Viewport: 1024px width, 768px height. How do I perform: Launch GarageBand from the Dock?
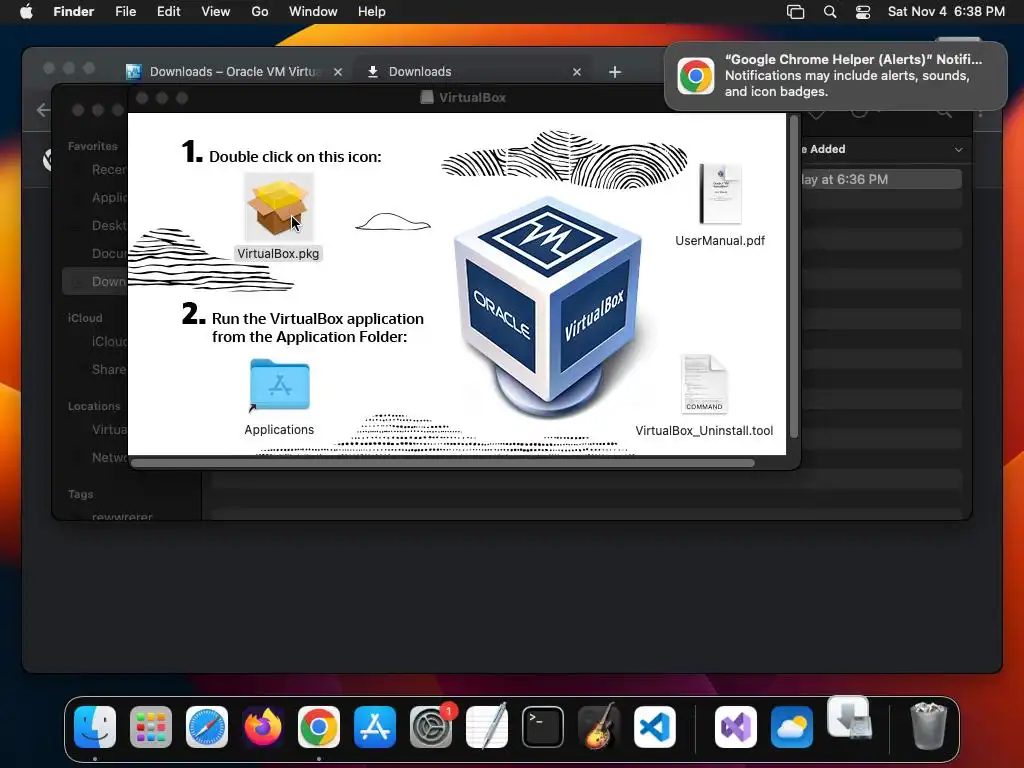(x=599, y=727)
